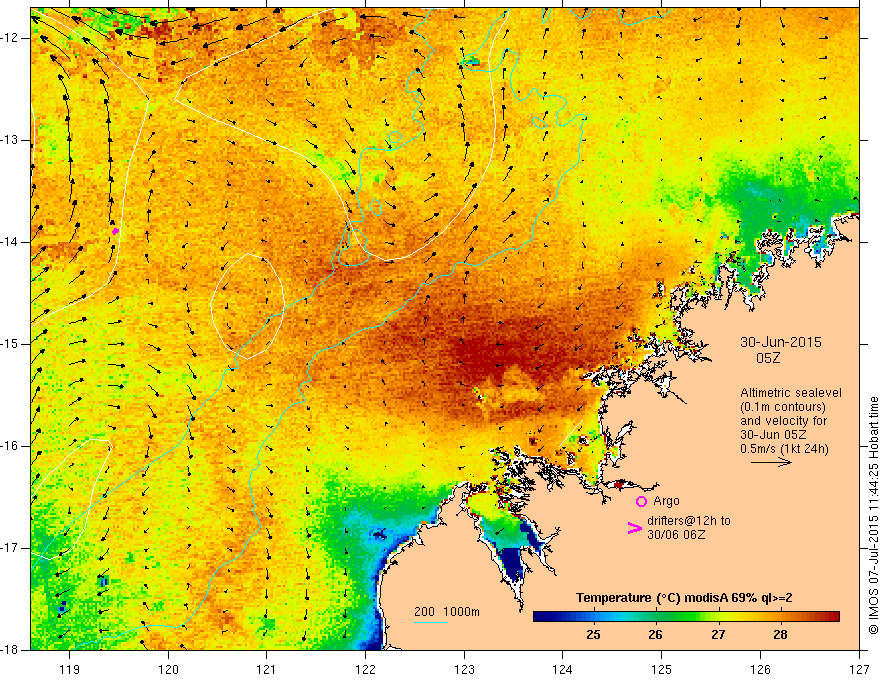
Task: Click the 0.5m/s velocity scale arrow
Action: pos(771,462)
